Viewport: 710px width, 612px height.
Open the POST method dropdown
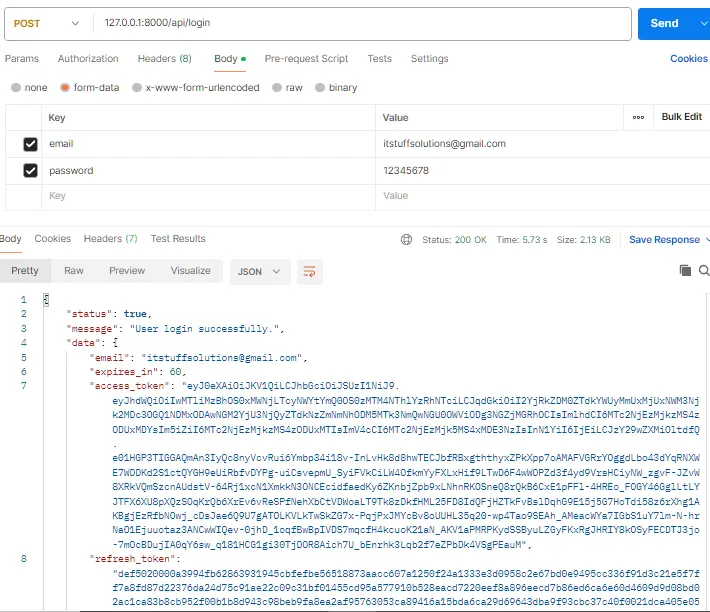(x=46, y=24)
